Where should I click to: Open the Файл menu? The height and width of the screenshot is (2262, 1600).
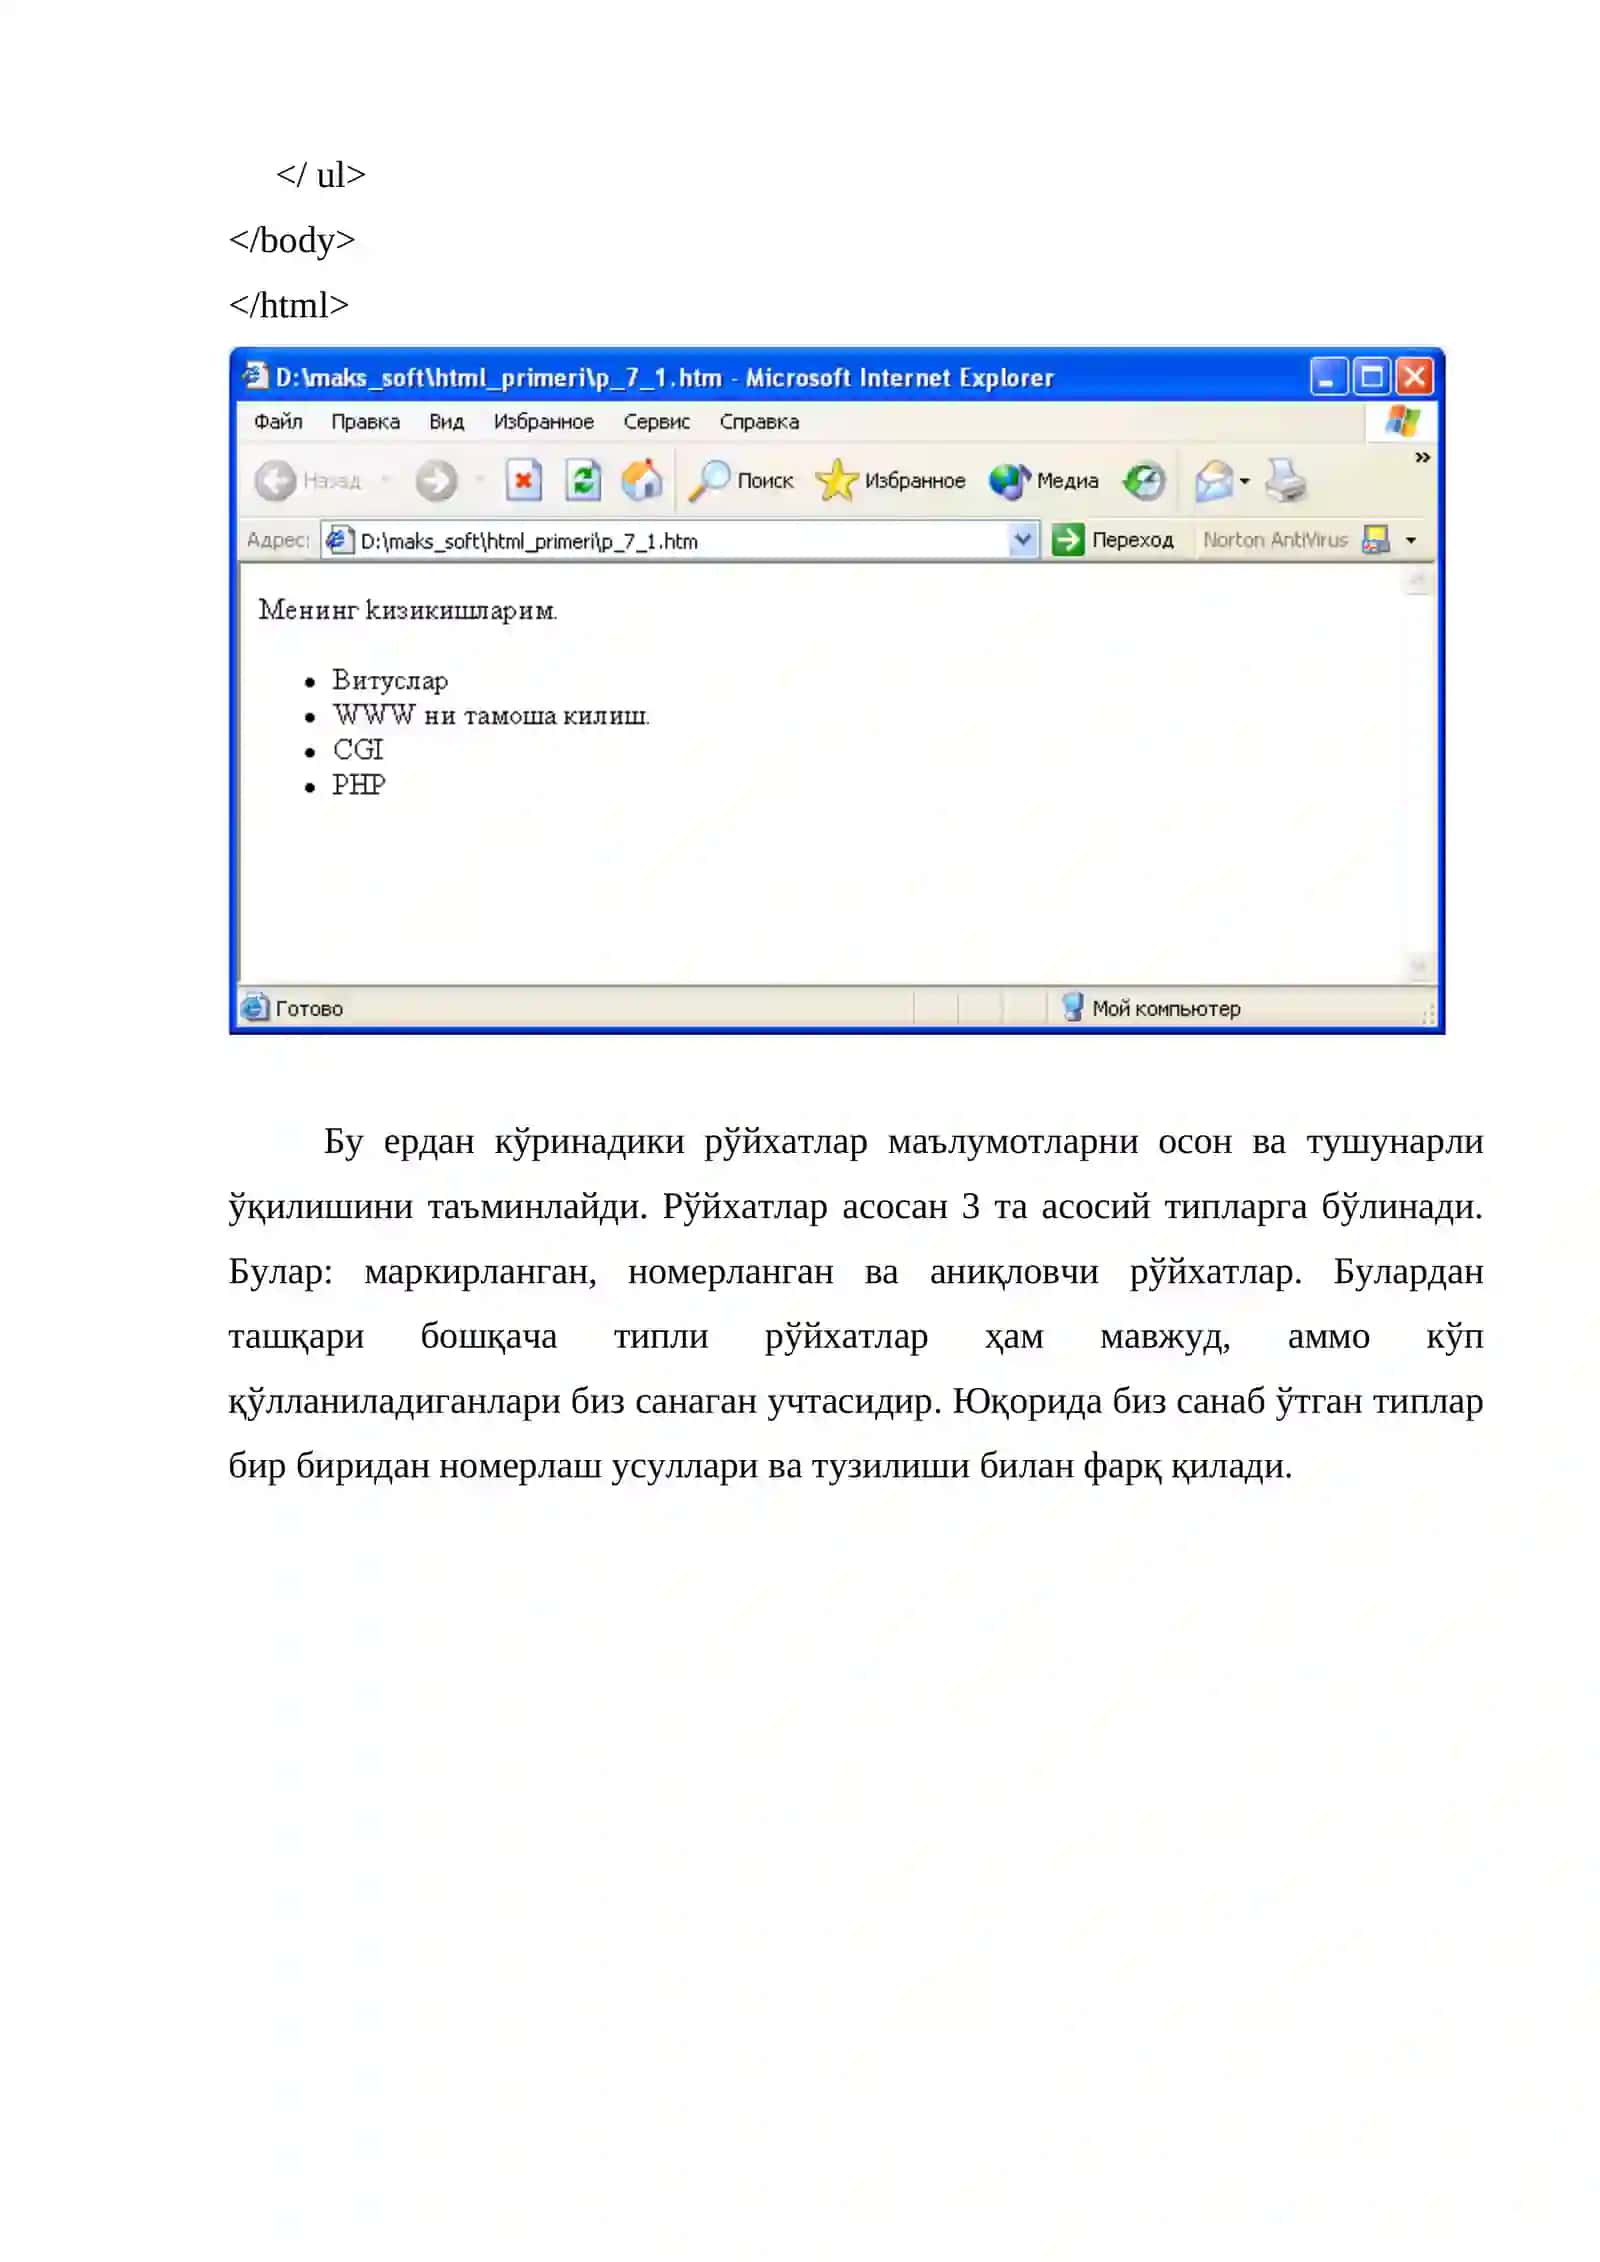click(x=278, y=422)
